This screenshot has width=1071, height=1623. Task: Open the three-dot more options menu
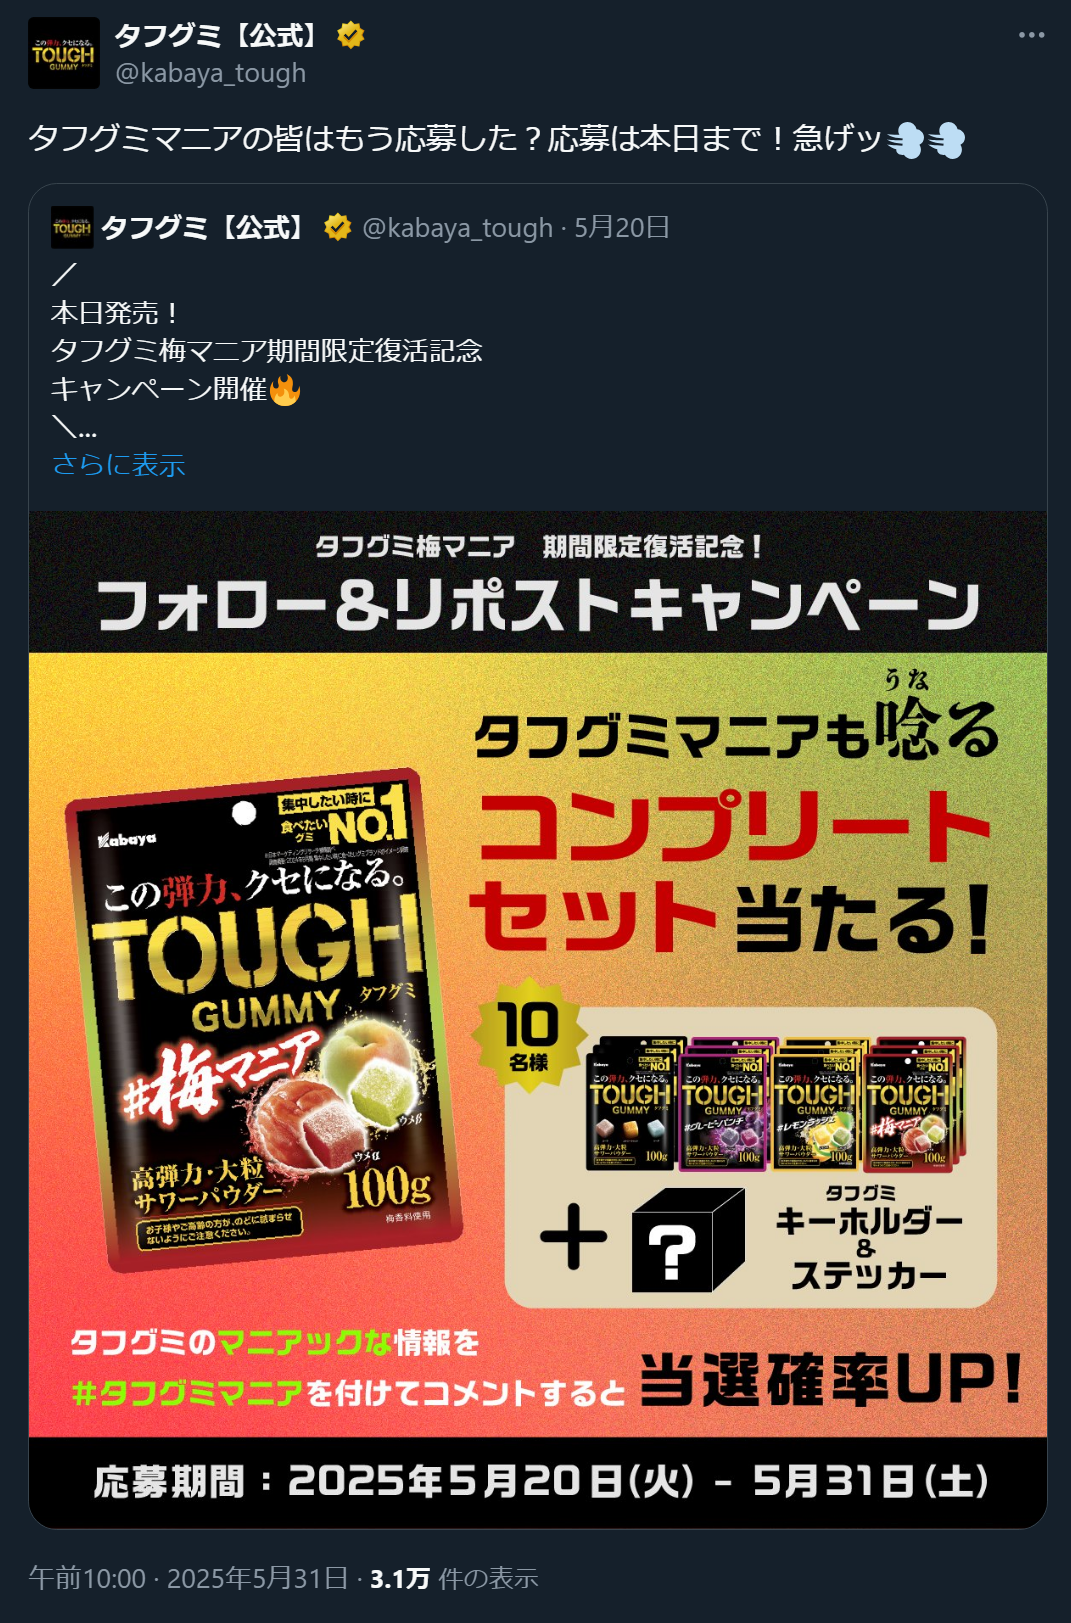tap(1031, 35)
